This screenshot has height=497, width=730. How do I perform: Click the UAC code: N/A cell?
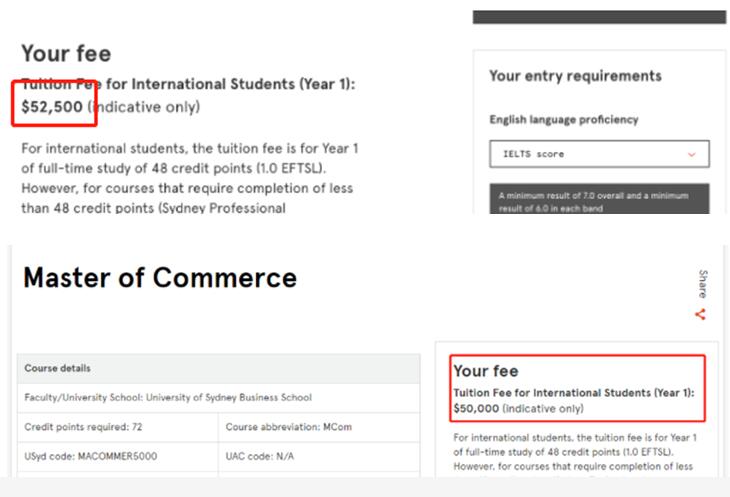click(x=319, y=457)
